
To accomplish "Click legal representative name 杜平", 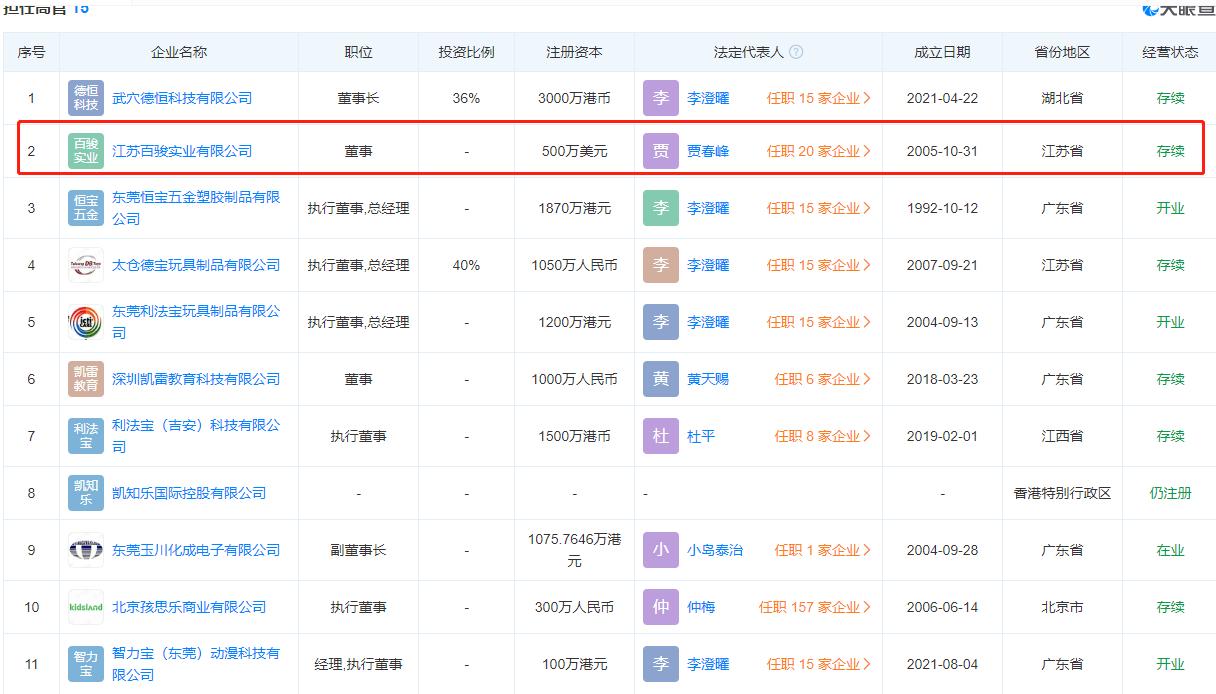I will (701, 436).
